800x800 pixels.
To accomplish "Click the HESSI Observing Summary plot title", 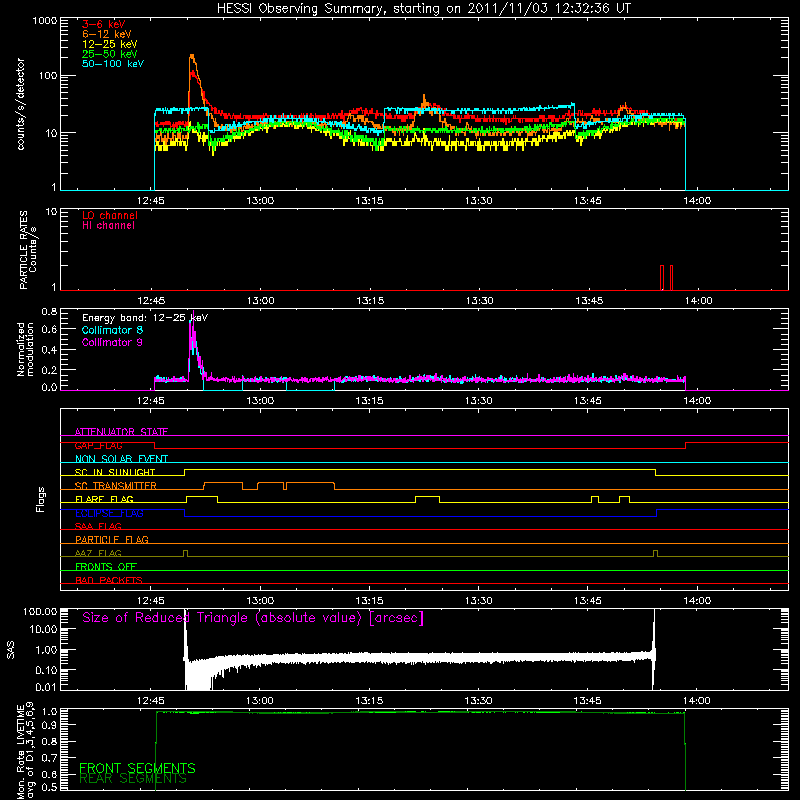I will coord(423,9).
